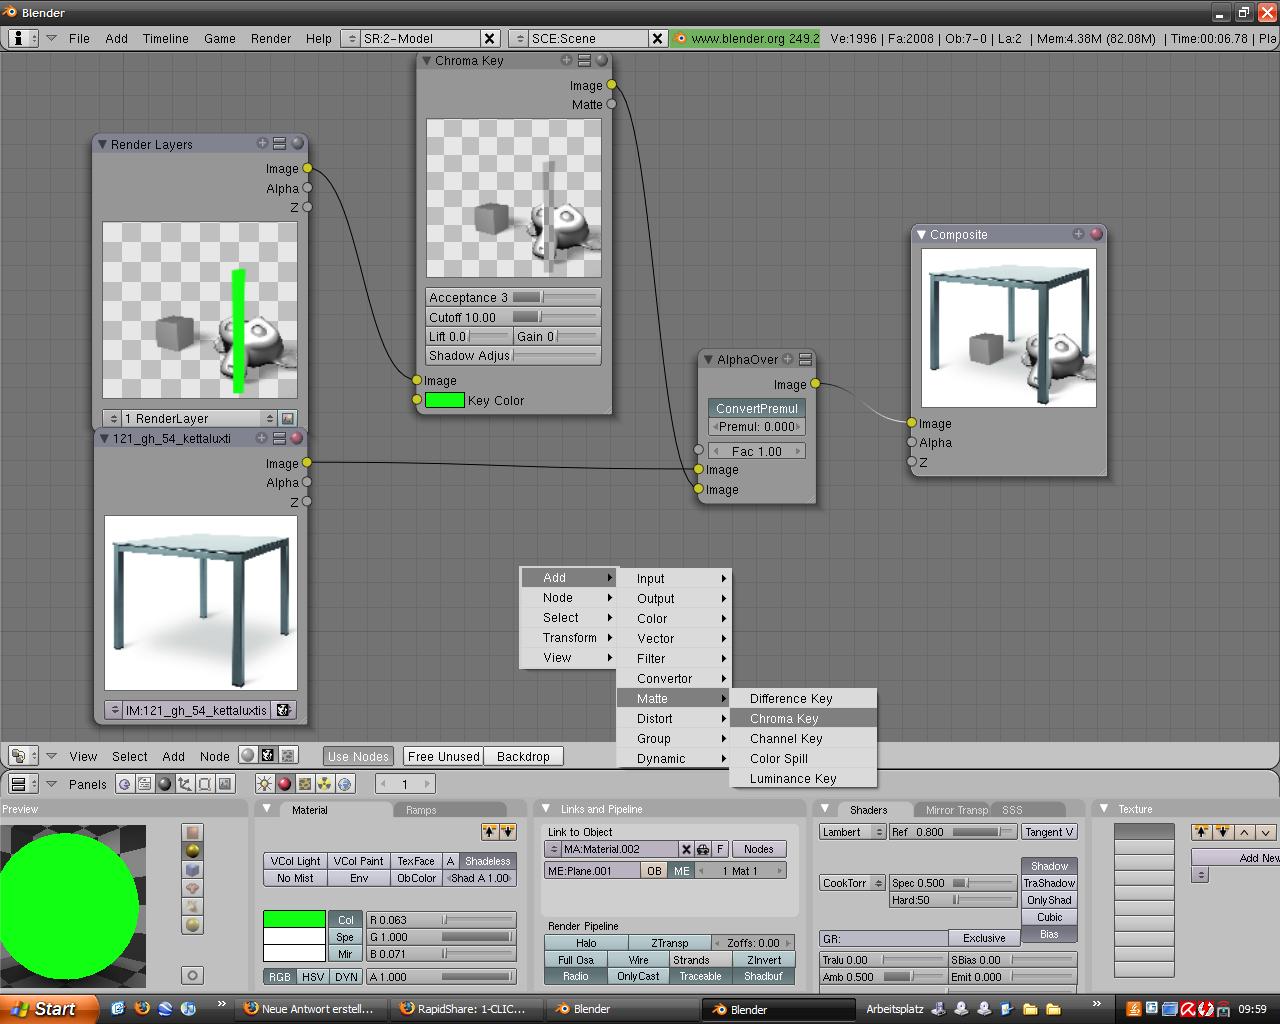Switch to Composite nodes icon in node header

coord(268,756)
